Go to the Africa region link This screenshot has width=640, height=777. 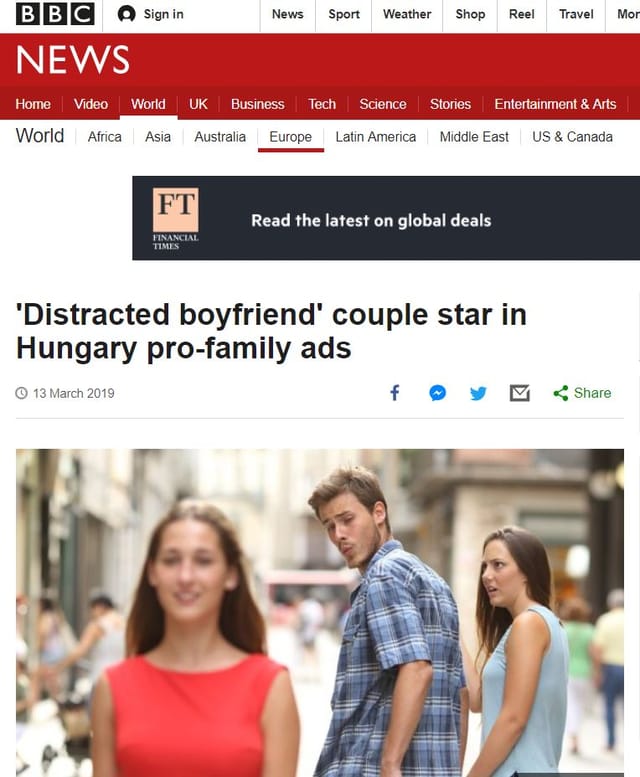(x=105, y=137)
